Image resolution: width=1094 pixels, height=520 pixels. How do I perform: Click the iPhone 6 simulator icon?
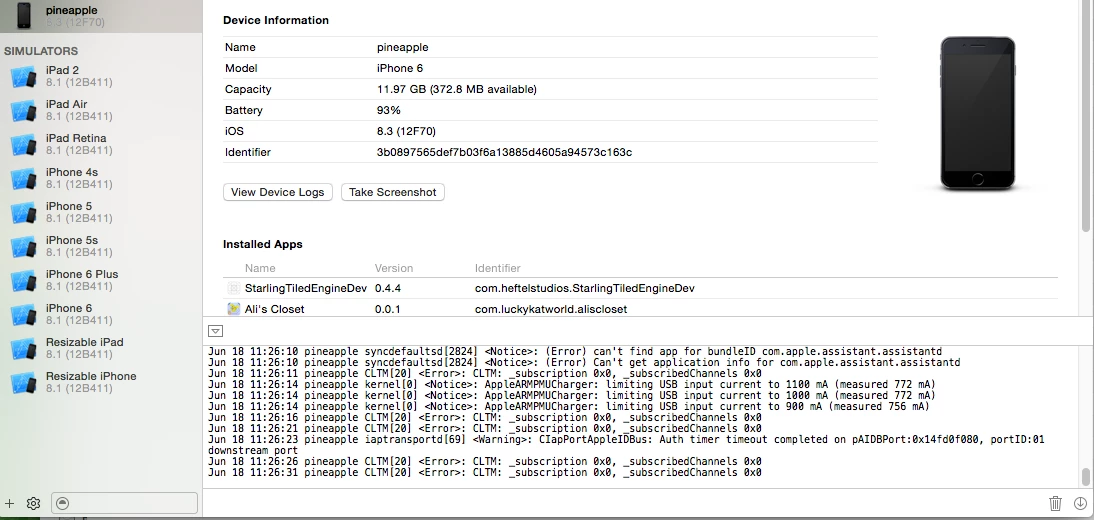[x=23, y=314]
